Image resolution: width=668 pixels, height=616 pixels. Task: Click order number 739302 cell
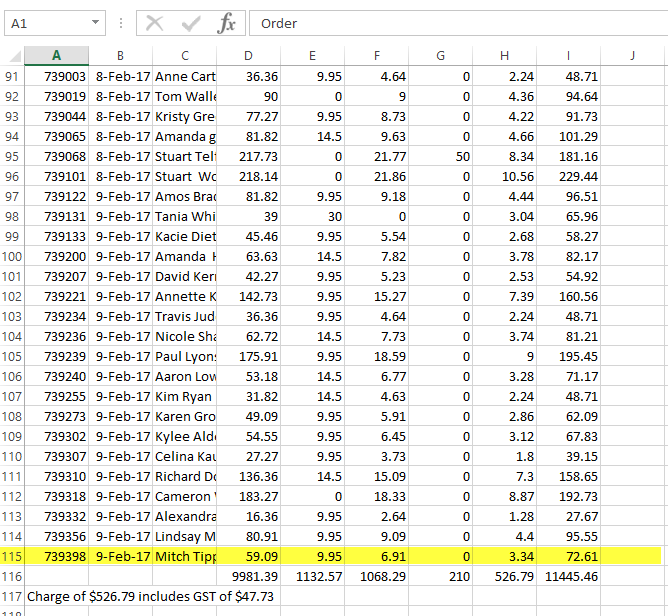(x=57, y=437)
